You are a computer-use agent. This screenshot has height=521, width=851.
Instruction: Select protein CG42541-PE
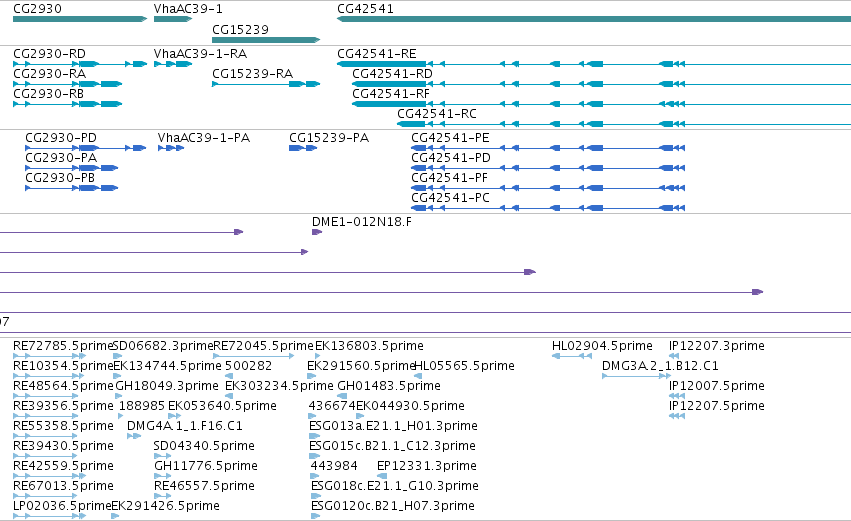[x=548, y=148]
